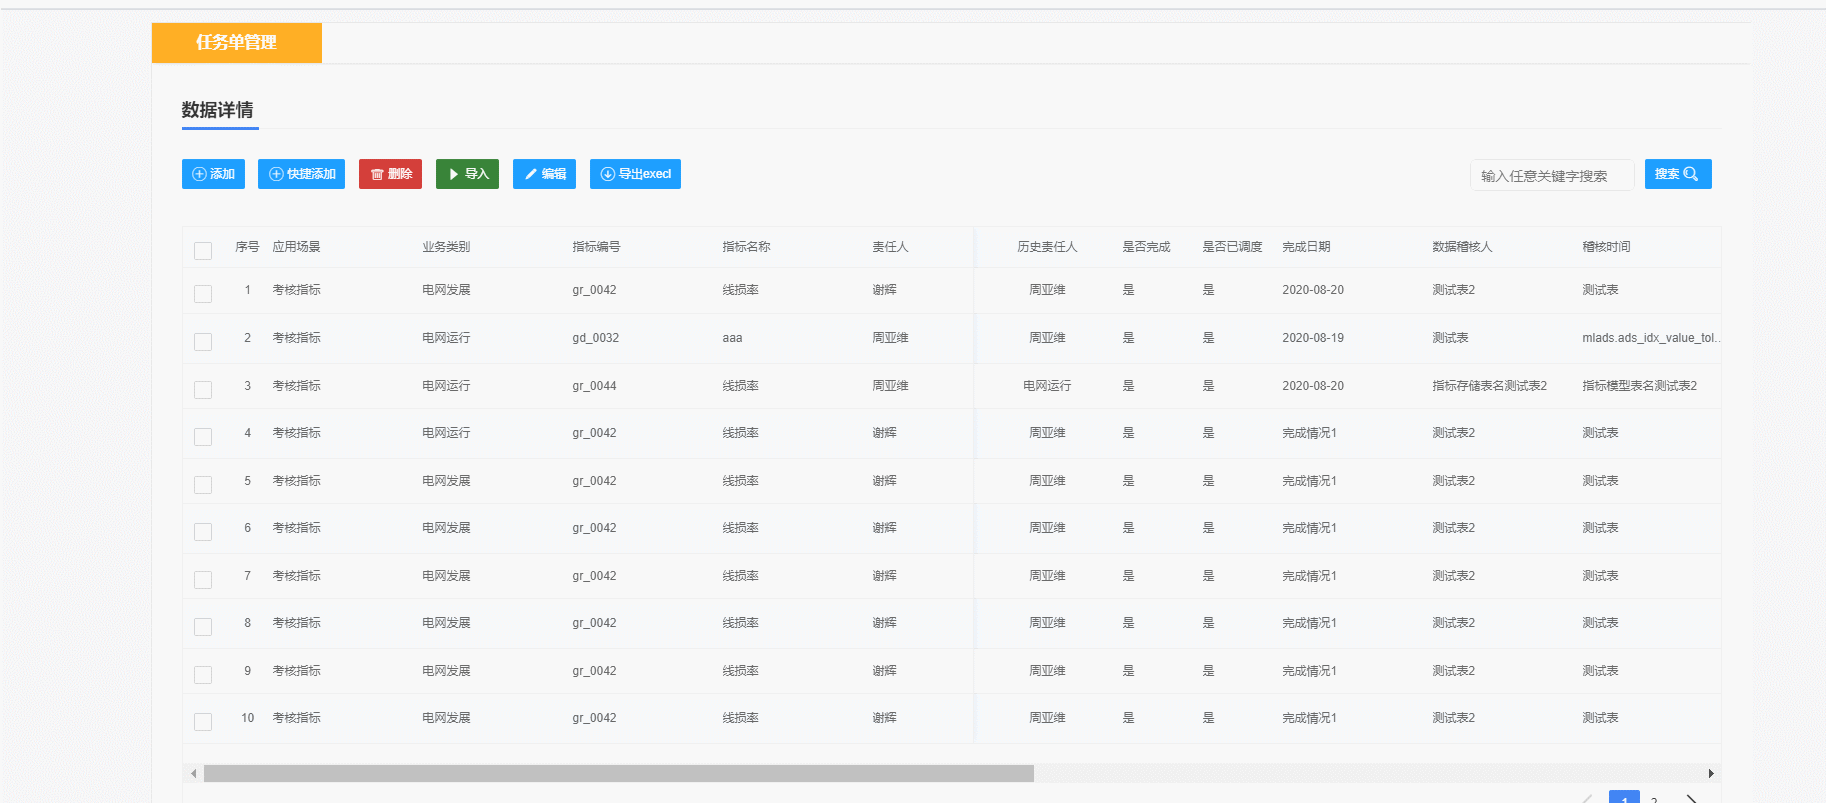
Task: Click the 数据稽核人 column header
Action: pyautogui.click(x=1462, y=247)
